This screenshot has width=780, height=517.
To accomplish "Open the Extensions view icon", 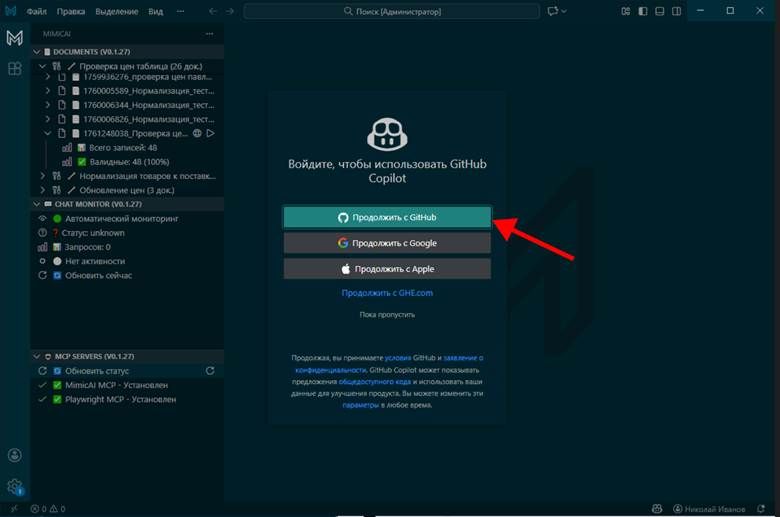I will [14, 68].
